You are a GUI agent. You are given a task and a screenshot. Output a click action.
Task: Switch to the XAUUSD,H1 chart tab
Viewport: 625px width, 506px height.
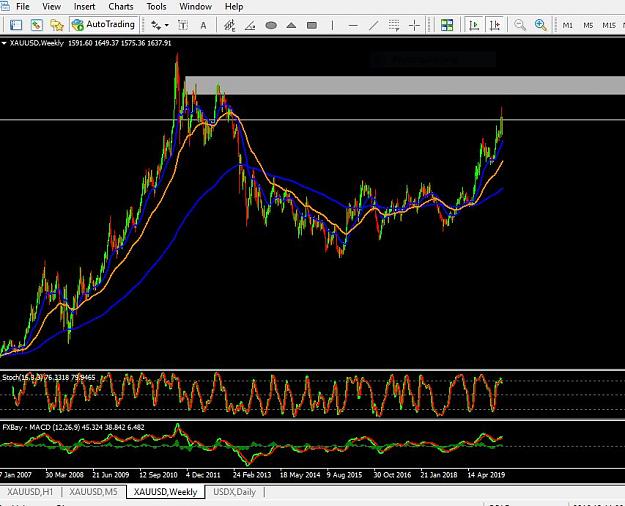pyautogui.click(x=30, y=492)
